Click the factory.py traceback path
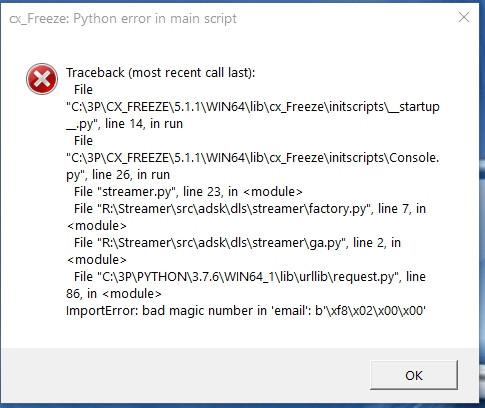The height and width of the screenshot is (408, 485). coord(235,209)
